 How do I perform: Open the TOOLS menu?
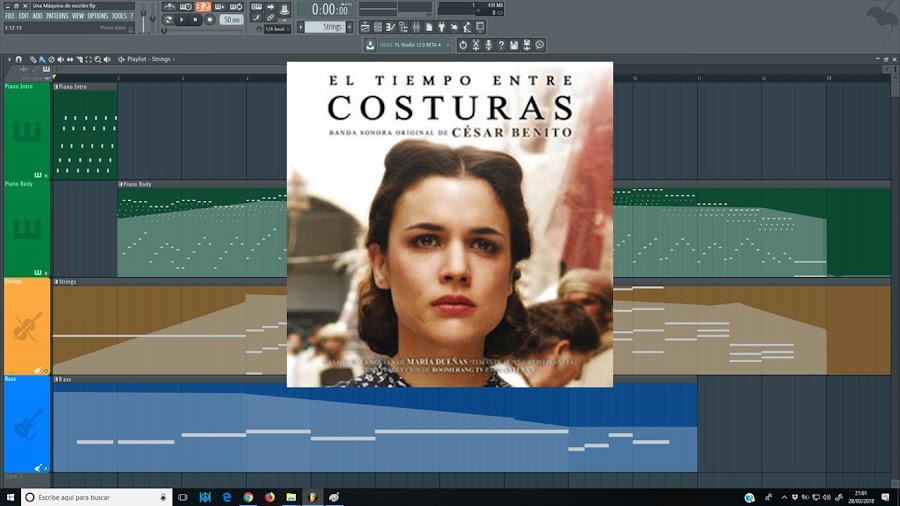(x=119, y=16)
